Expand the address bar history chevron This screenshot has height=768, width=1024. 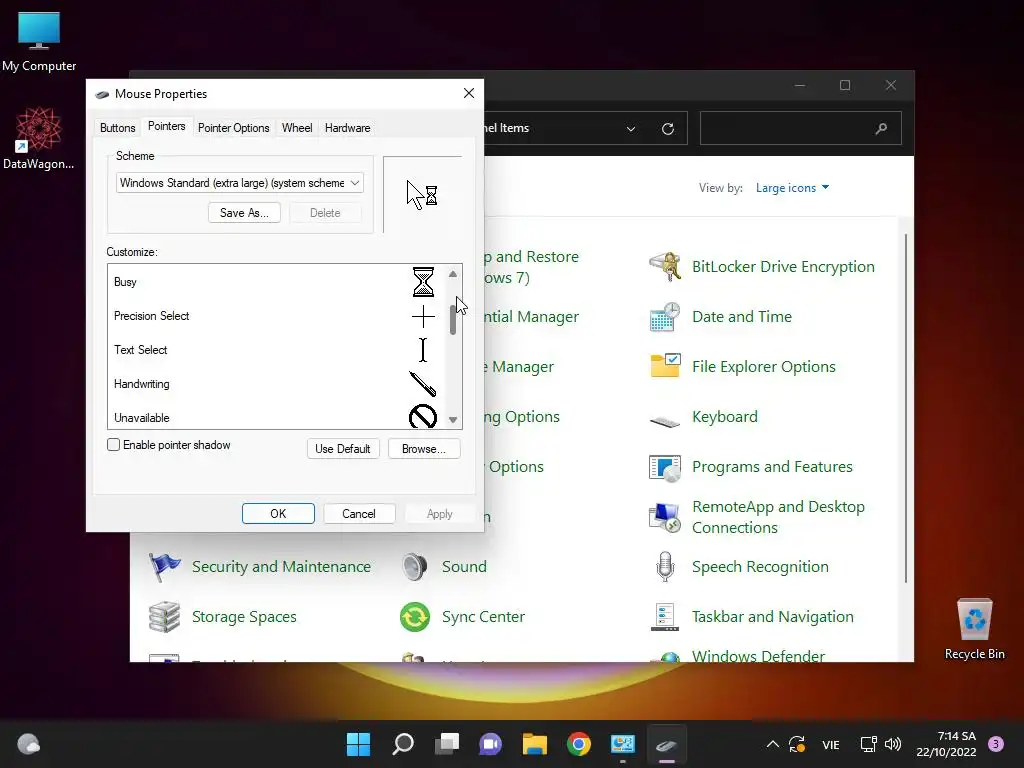631,129
